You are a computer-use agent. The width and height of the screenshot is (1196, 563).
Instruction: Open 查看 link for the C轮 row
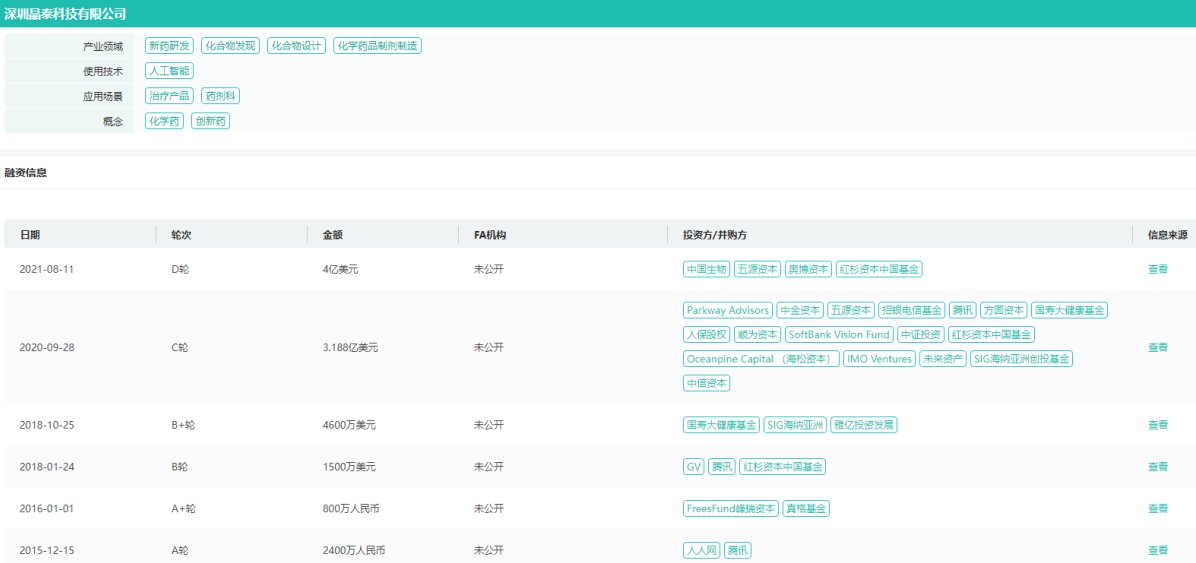[1157, 347]
